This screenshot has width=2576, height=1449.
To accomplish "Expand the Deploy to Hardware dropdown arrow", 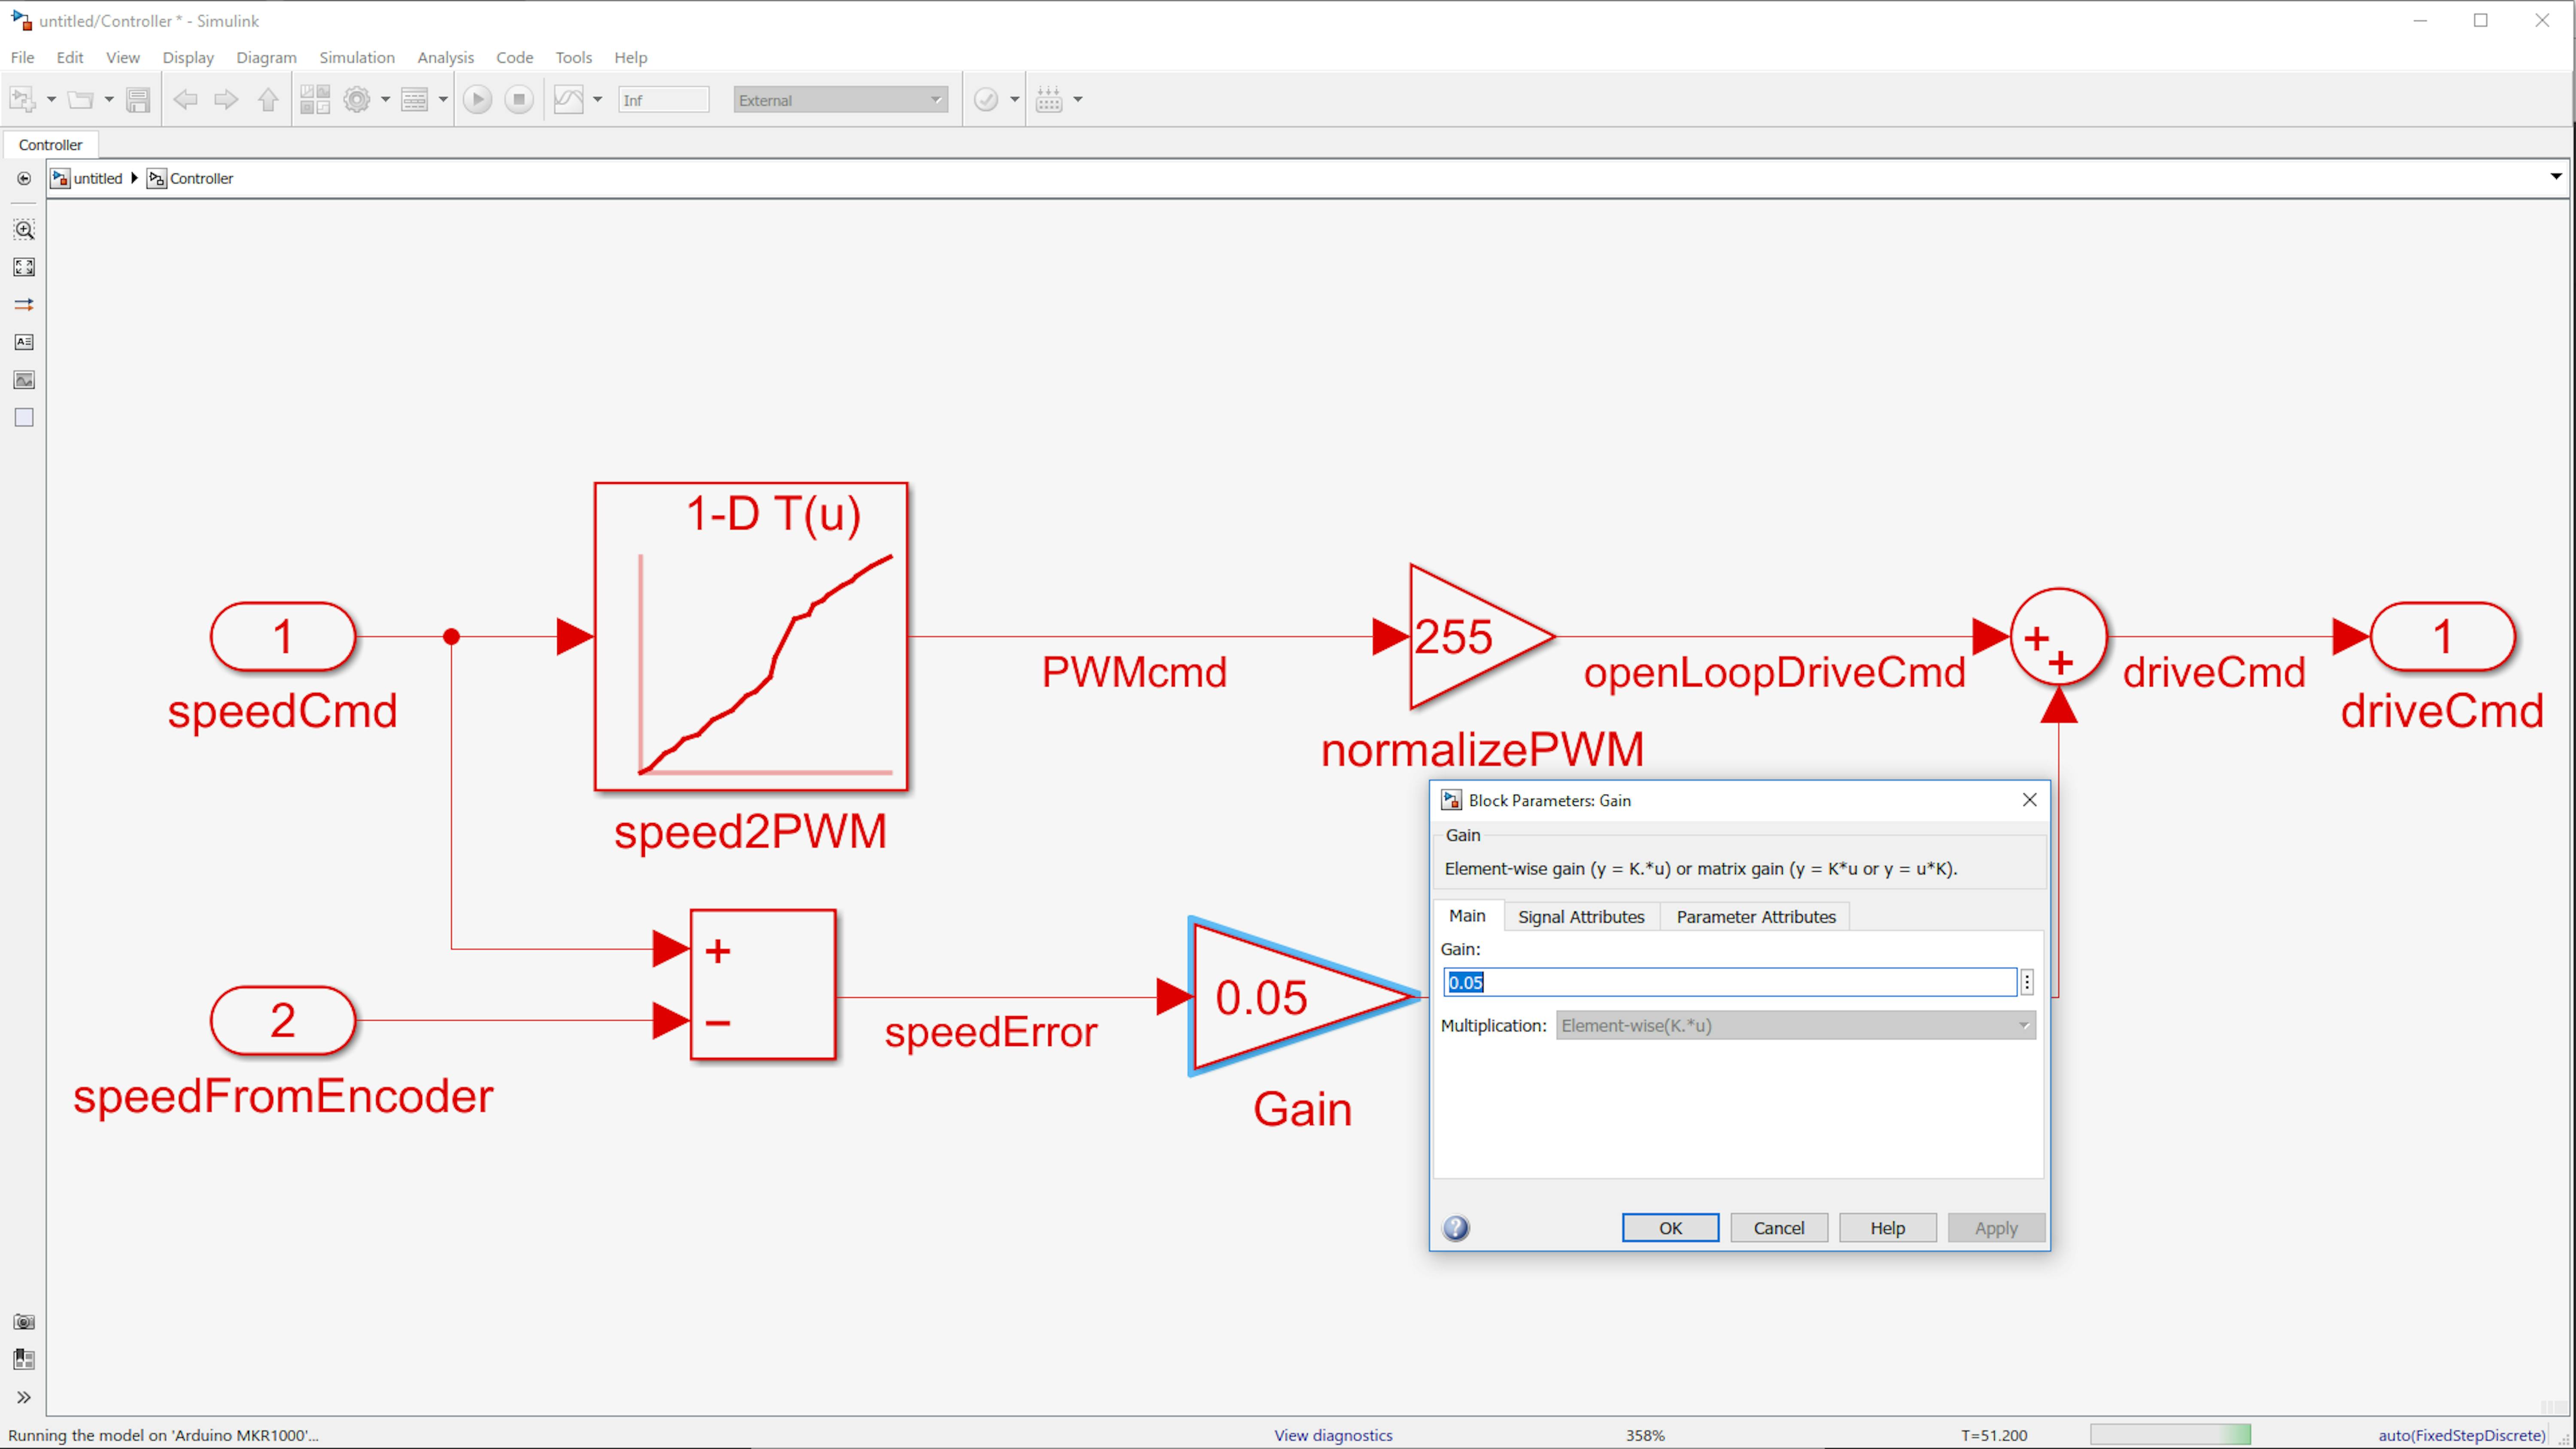I will point(1078,100).
